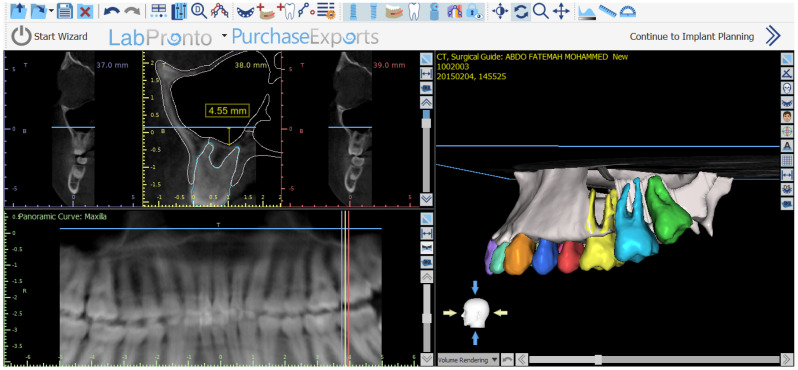Open the layout grid tool
Screen dimensions: 798x370
[x=159, y=11]
